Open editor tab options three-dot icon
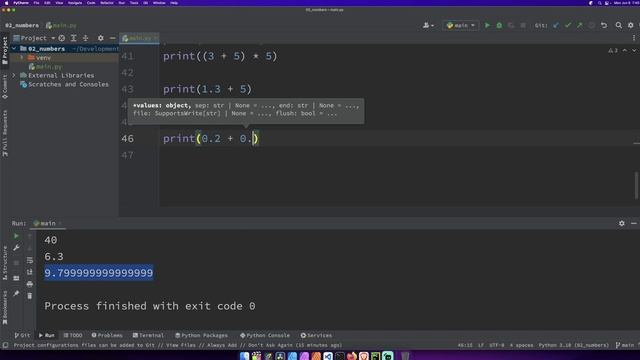Image resolution: width=640 pixels, height=360 pixels. point(634,38)
